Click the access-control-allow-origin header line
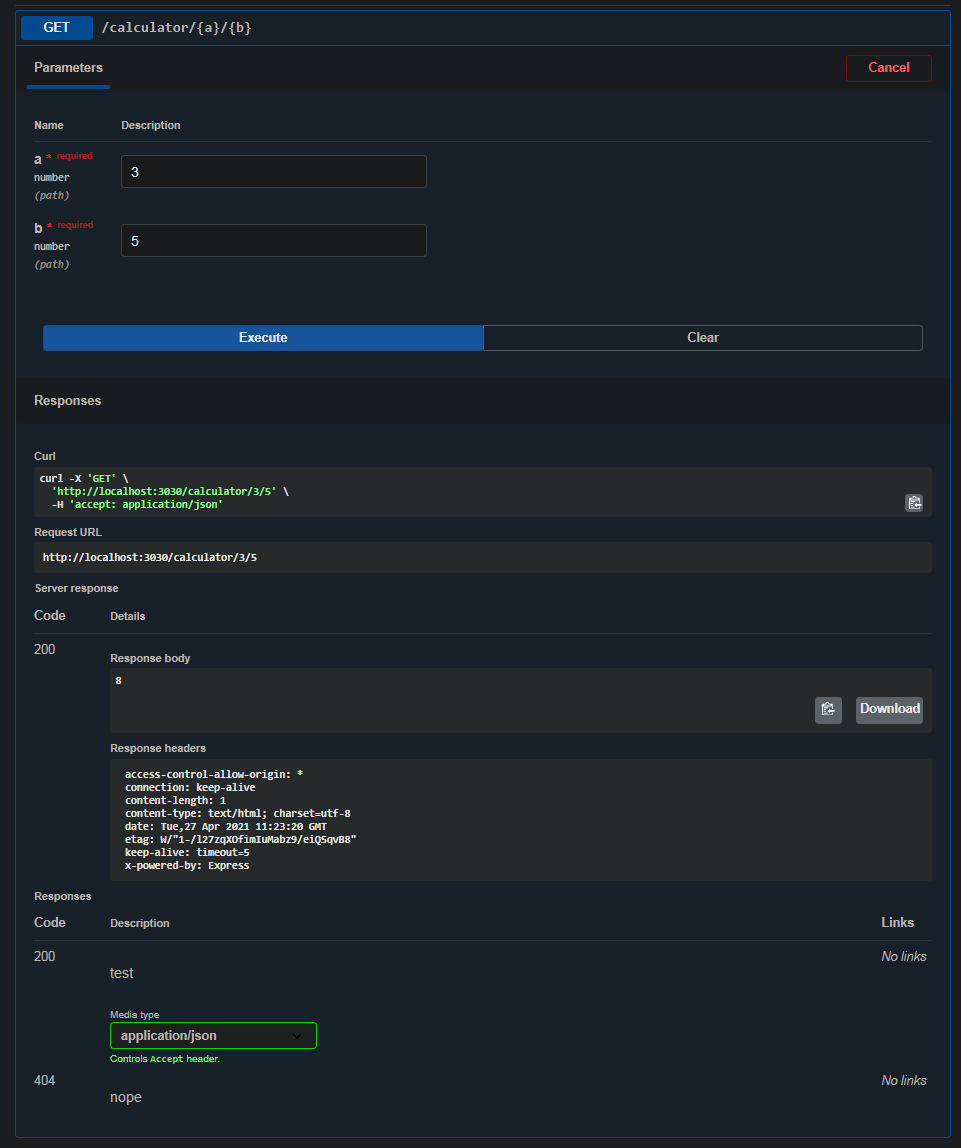Viewport: 961px width, 1148px height. pyautogui.click(x=214, y=775)
